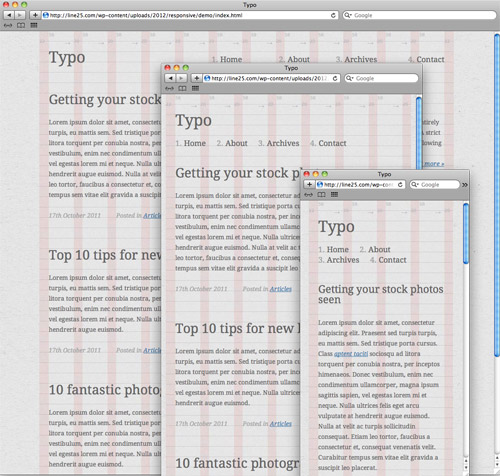Add bookmark plus button in middle Safari window

click(x=196, y=78)
